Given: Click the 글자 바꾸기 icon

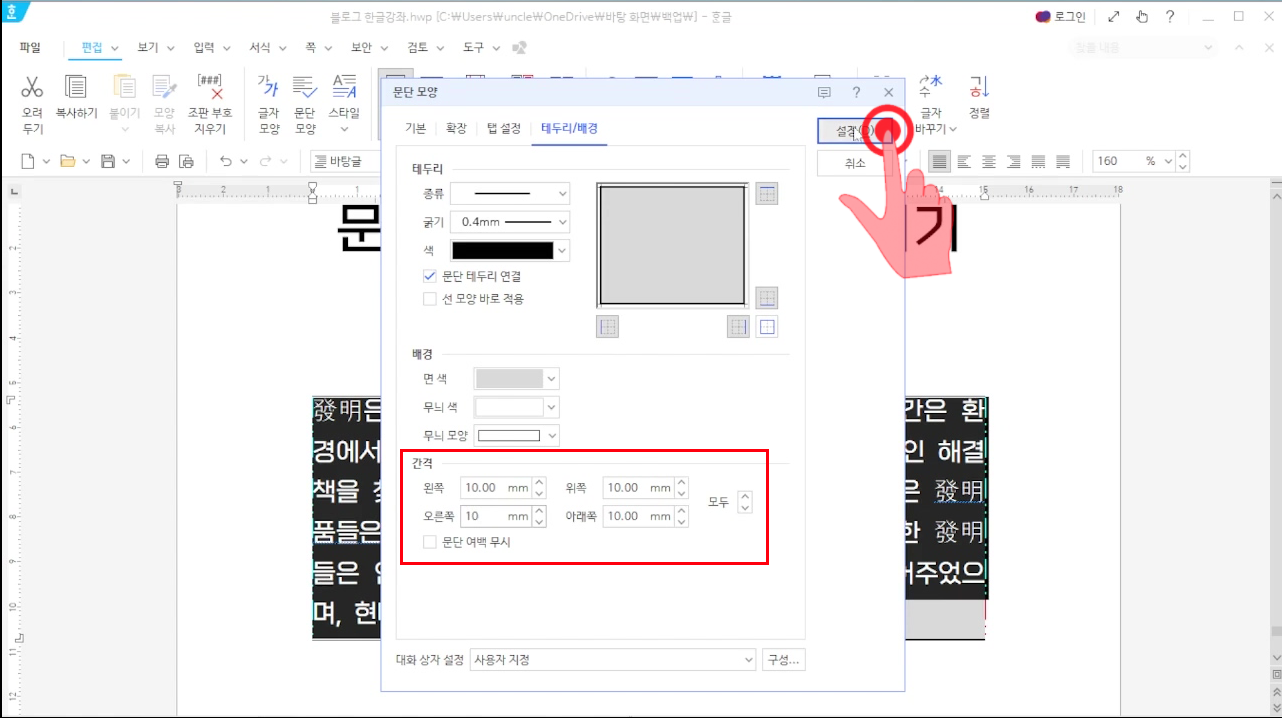Looking at the screenshot, I should click(931, 87).
